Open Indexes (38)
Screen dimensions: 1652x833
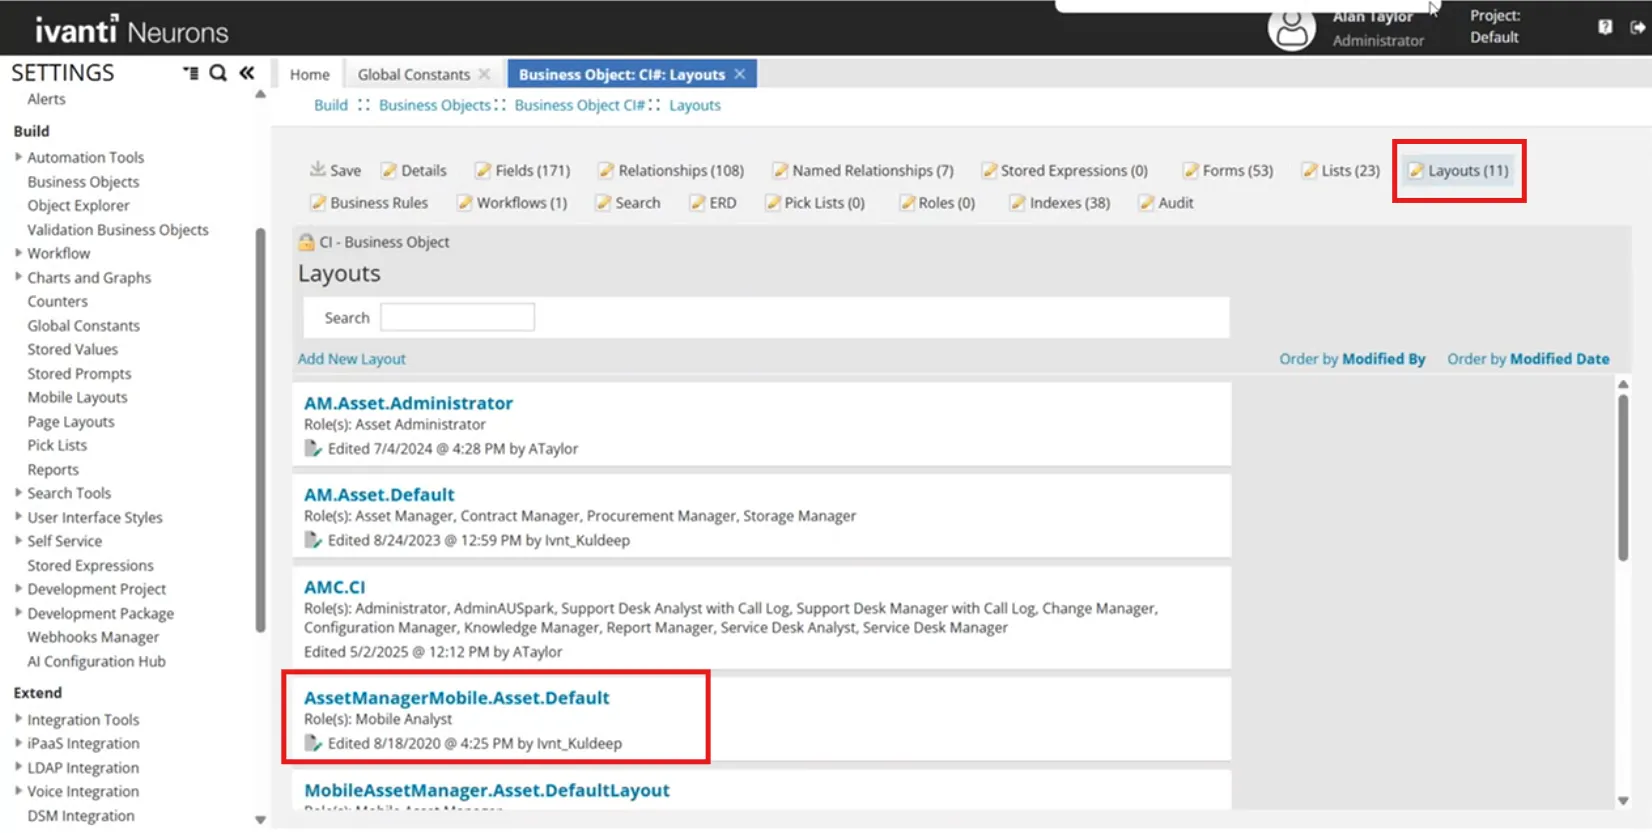(x=1060, y=202)
